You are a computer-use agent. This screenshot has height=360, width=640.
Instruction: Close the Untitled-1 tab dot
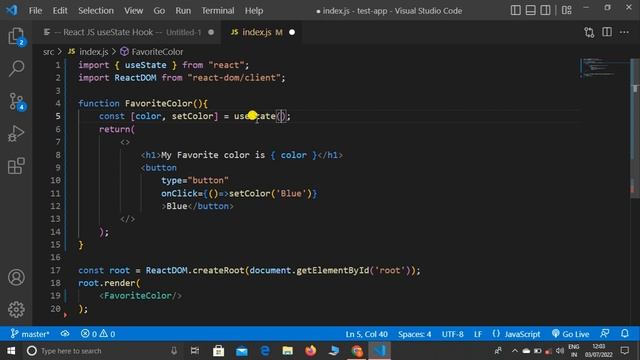pos(211,32)
